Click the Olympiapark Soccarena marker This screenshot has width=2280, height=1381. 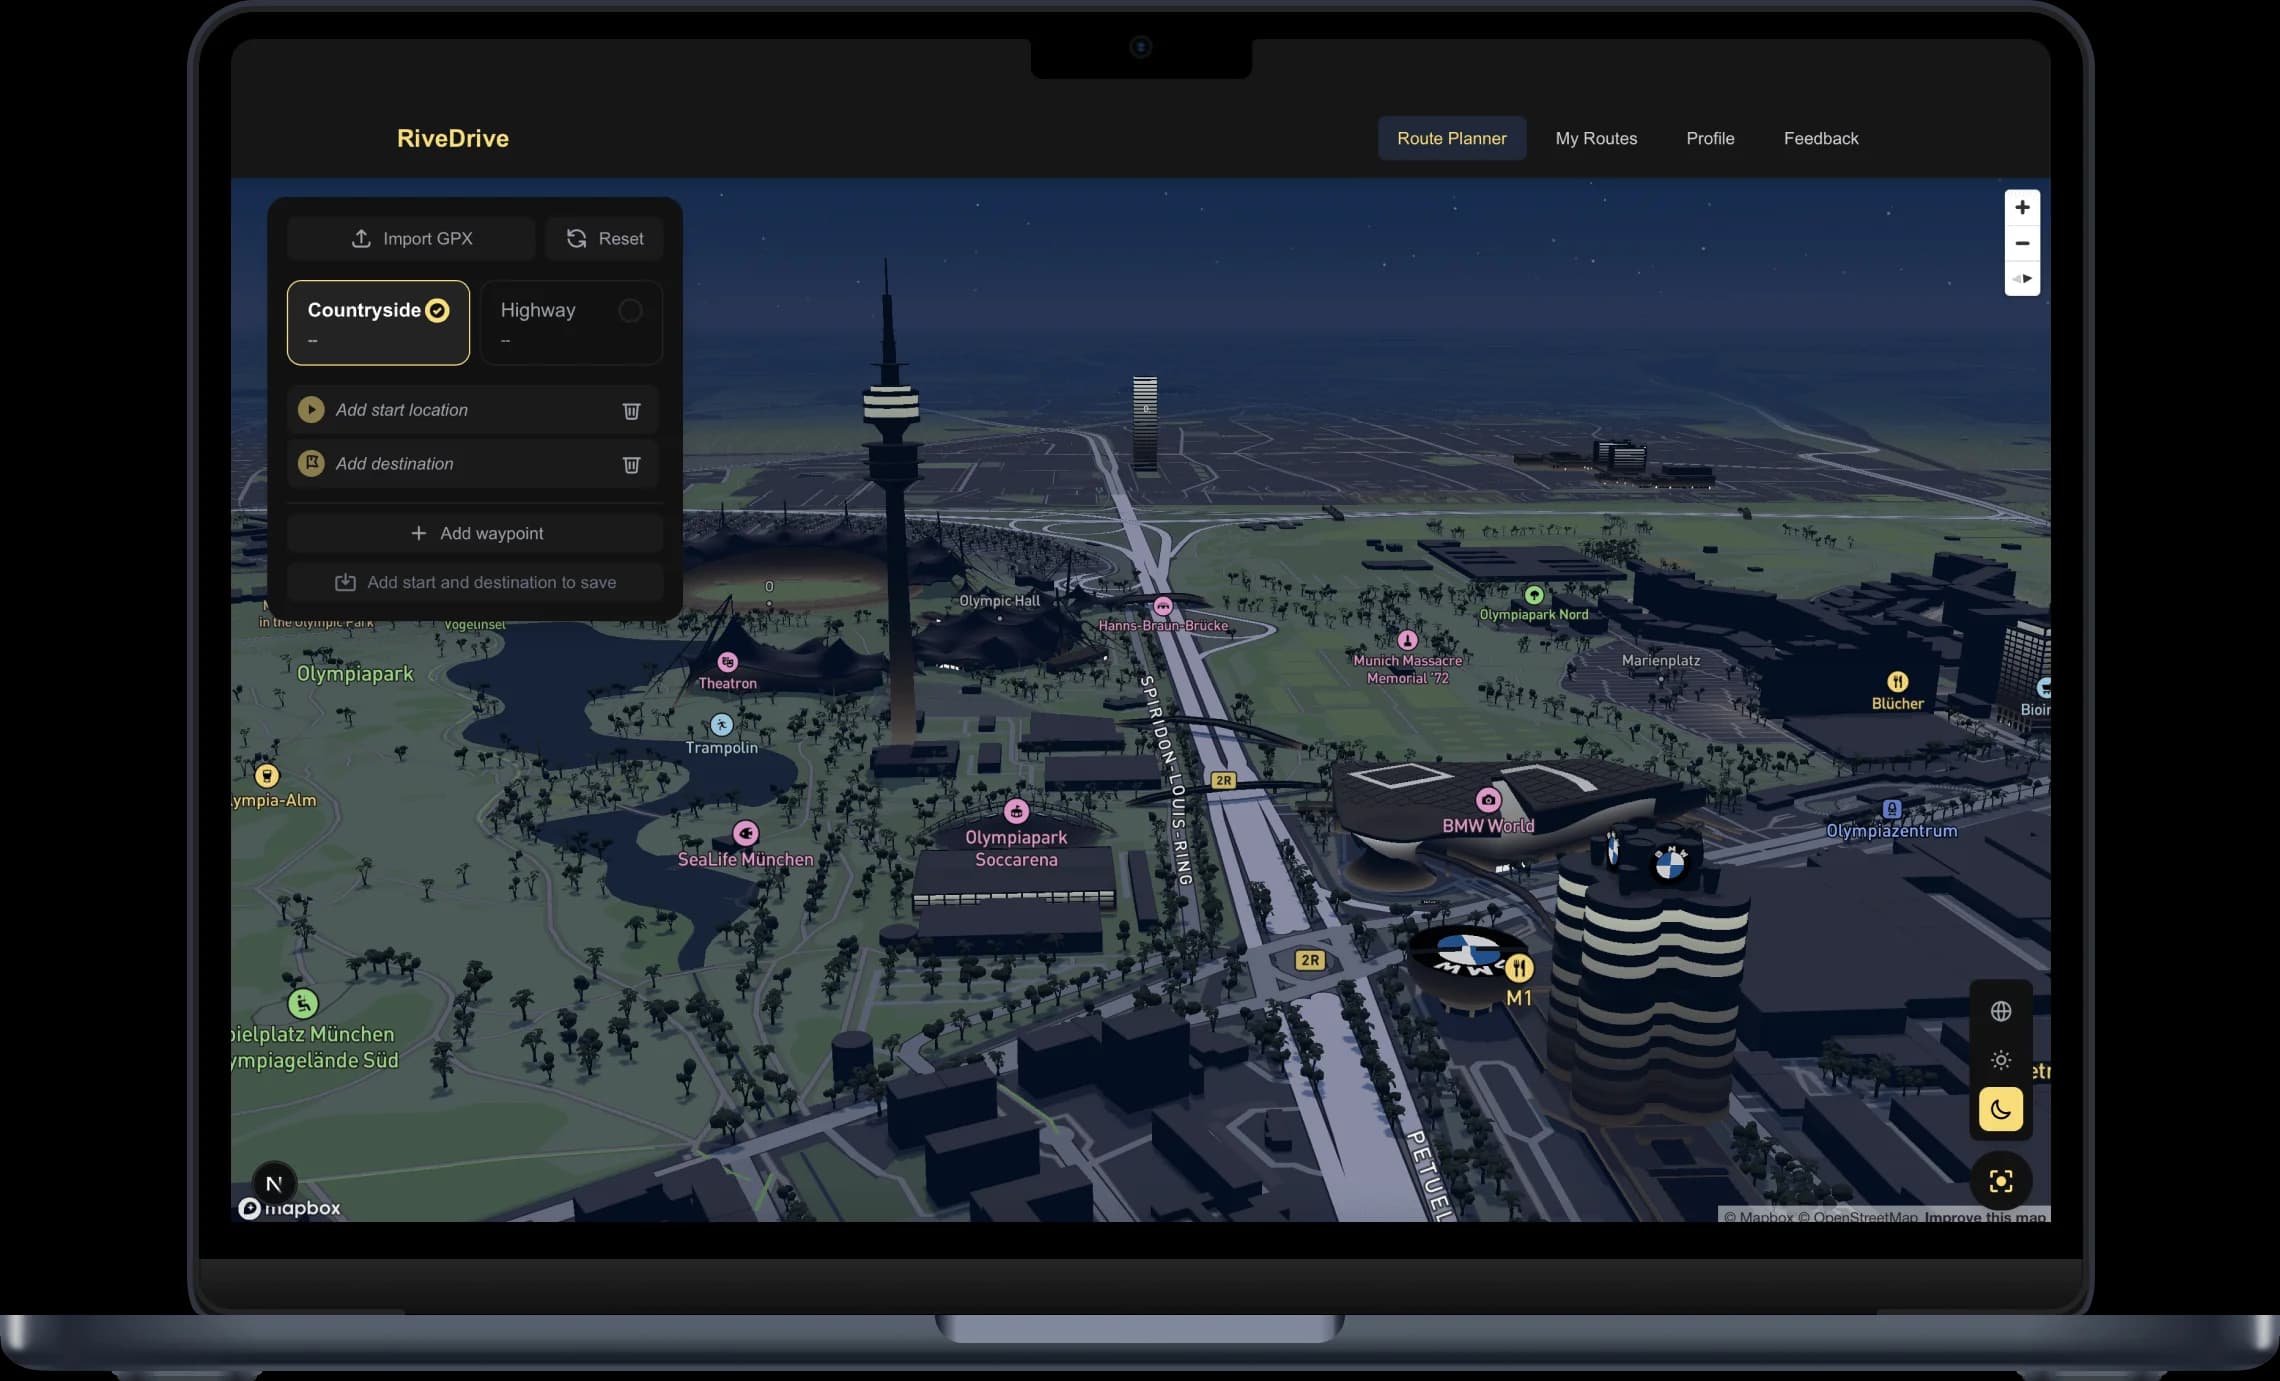pos(1016,811)
